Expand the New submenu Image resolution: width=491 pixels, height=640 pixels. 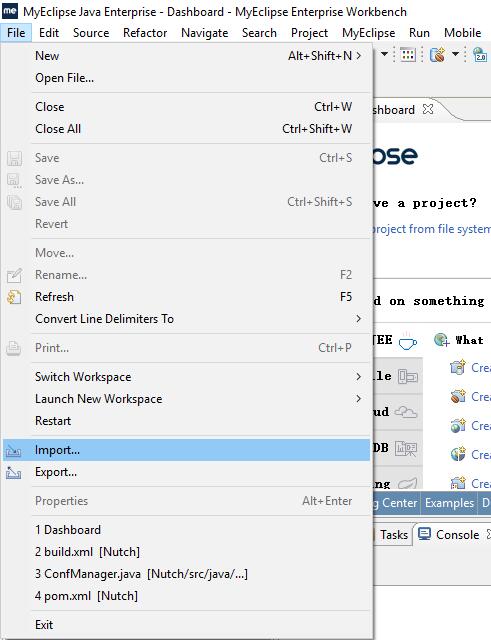[187, 56]
